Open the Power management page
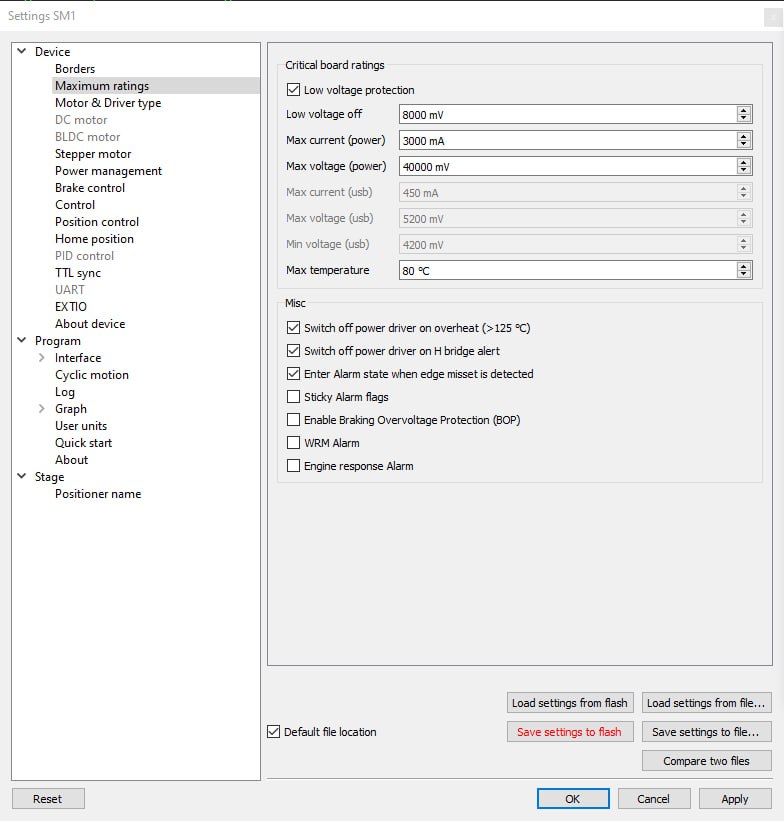Image resolution: width=784 pixels, height=821 pixels. 108,171
